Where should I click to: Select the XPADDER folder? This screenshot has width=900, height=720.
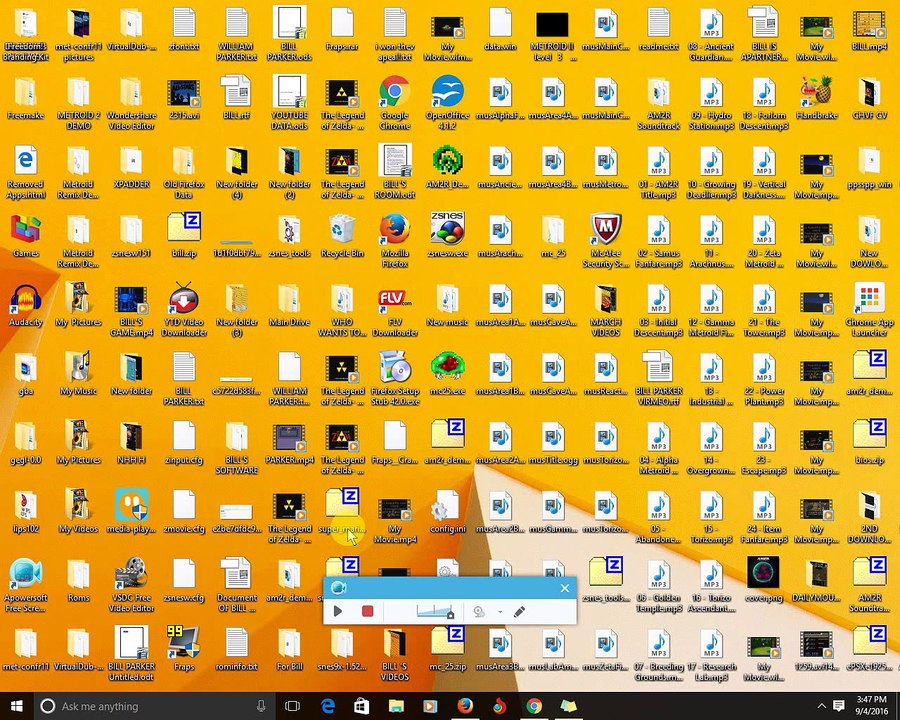coord(131,168)
